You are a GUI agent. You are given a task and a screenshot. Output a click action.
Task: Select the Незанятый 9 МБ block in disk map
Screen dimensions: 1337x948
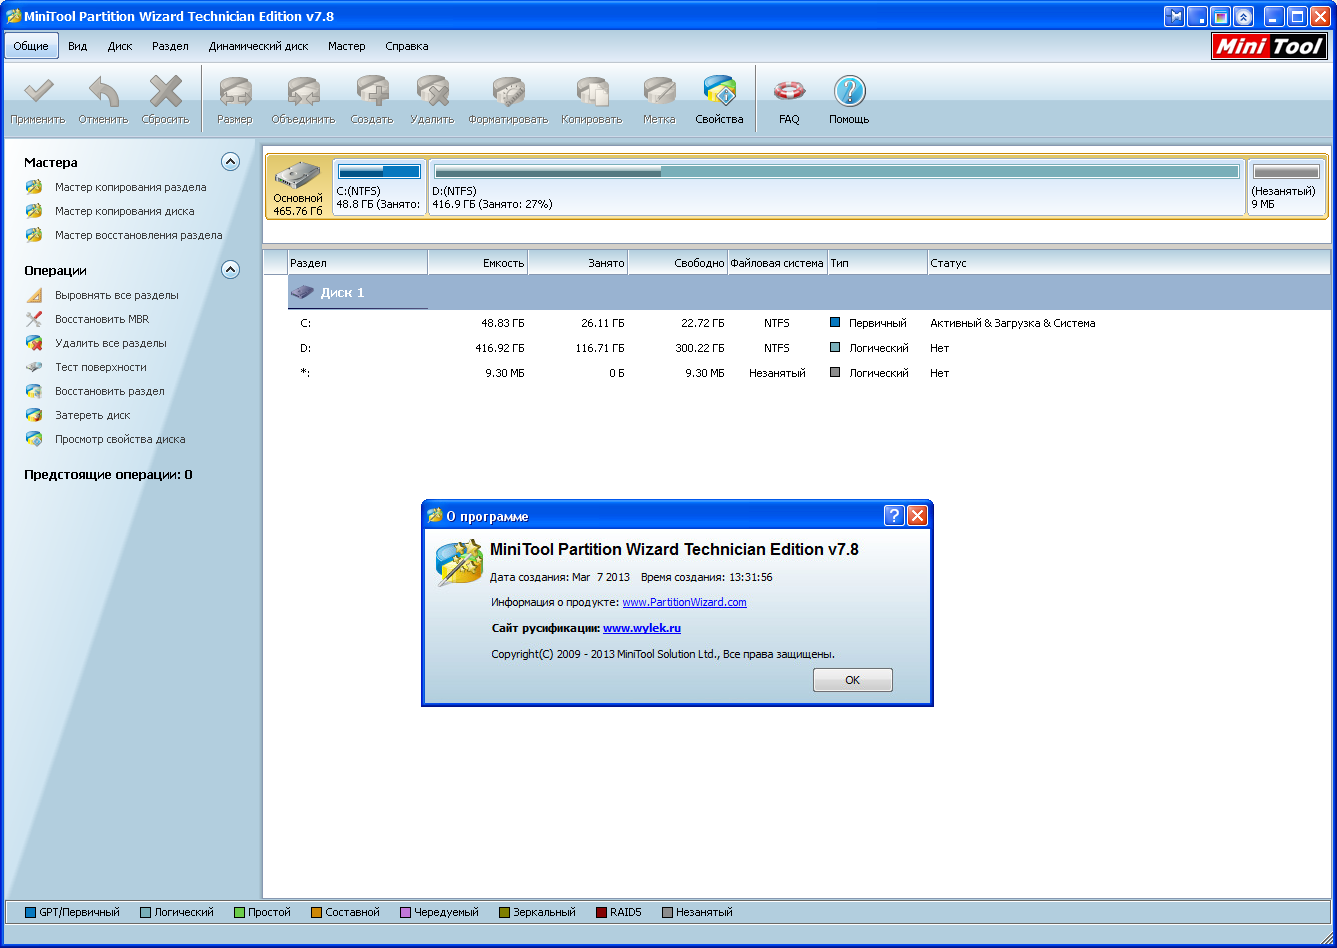click(1286, 187)
